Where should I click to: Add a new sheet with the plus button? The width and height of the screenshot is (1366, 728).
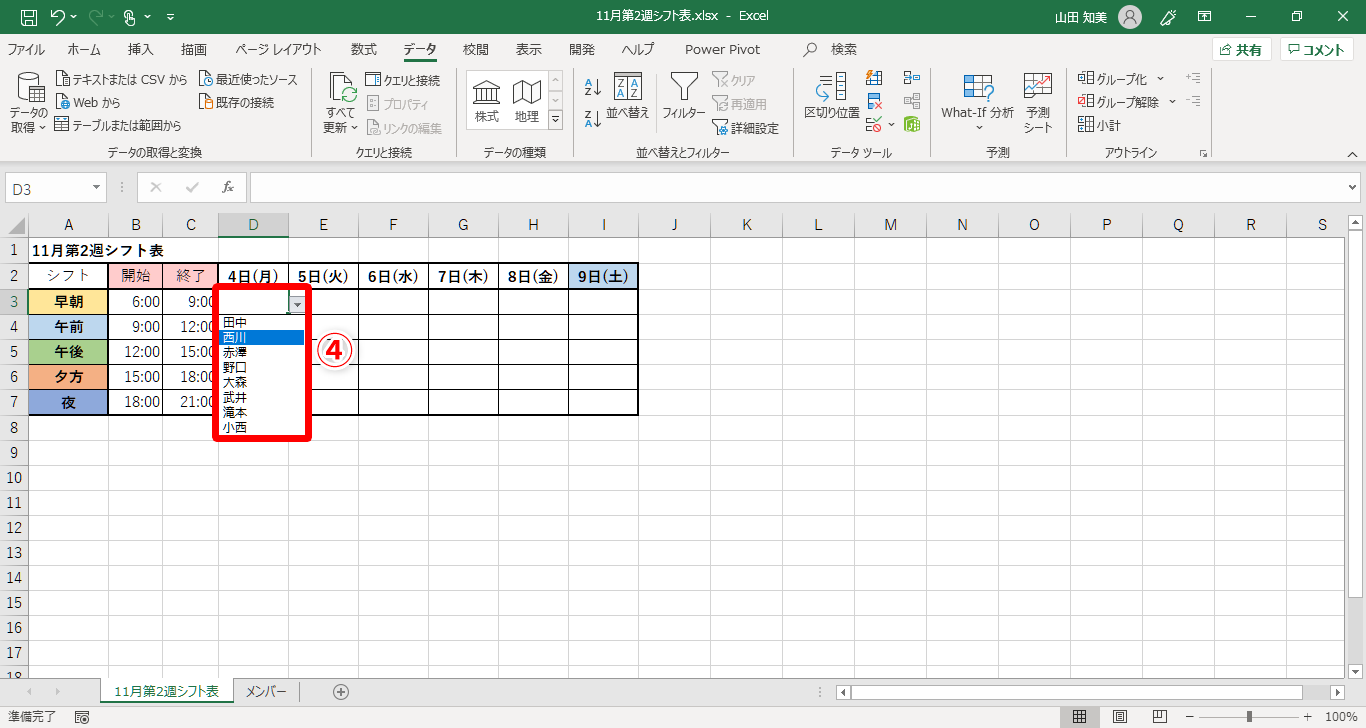[341, 692]
